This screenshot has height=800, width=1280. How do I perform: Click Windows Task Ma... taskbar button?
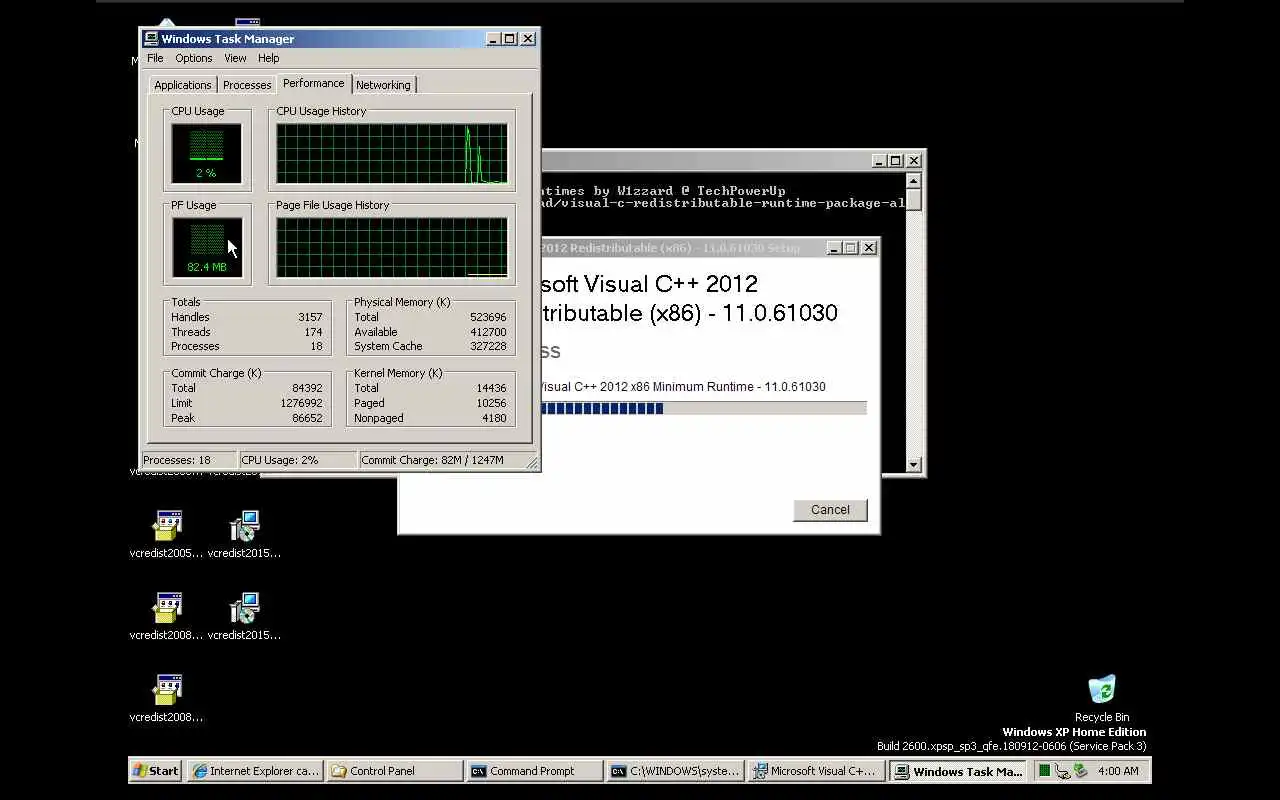958,771
